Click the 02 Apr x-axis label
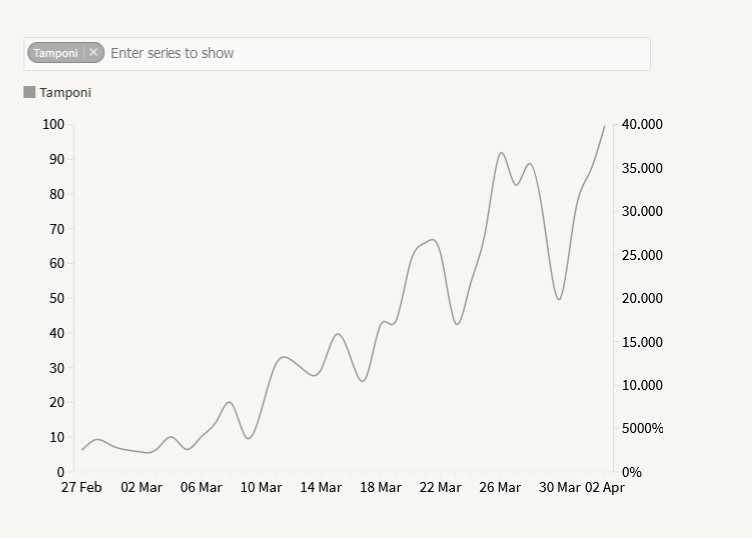This screenshot has height=538, width=752. tap(604, 488)
